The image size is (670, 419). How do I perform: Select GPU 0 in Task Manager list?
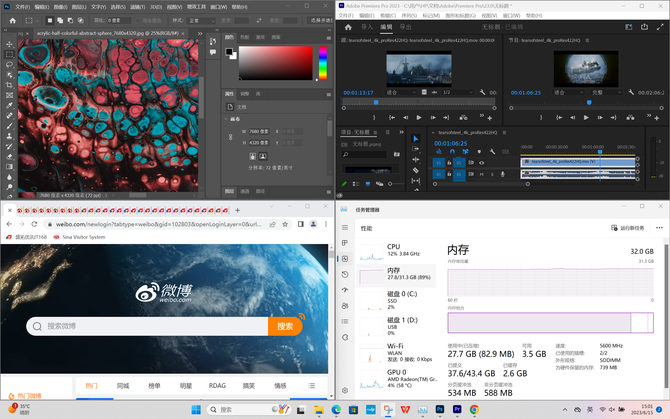click(397, 378)
